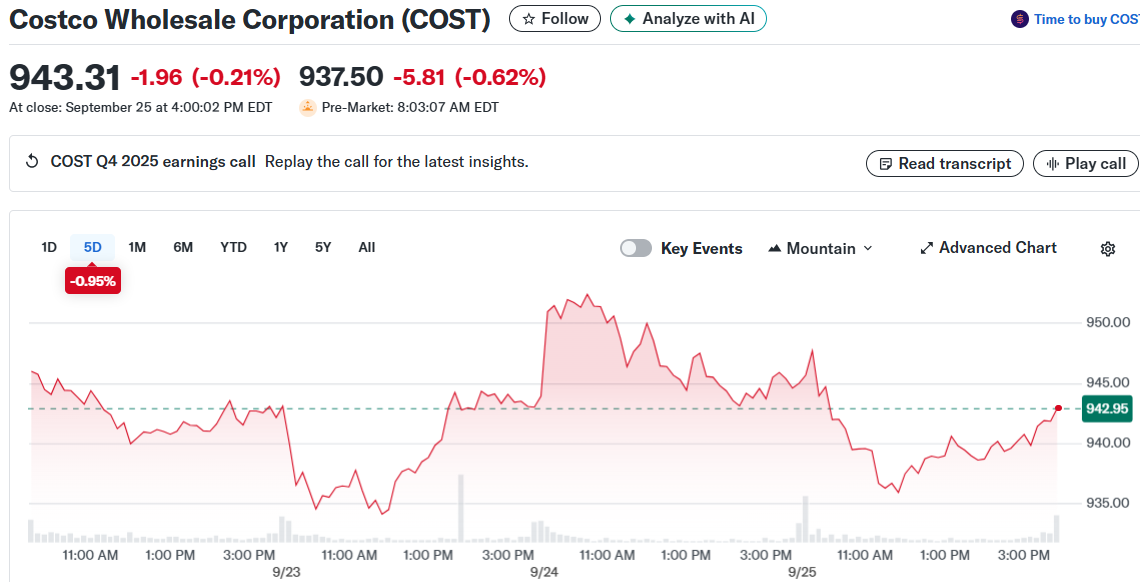
Task: Click the 943.31 closing price
Action: click(x=64, y=77)
